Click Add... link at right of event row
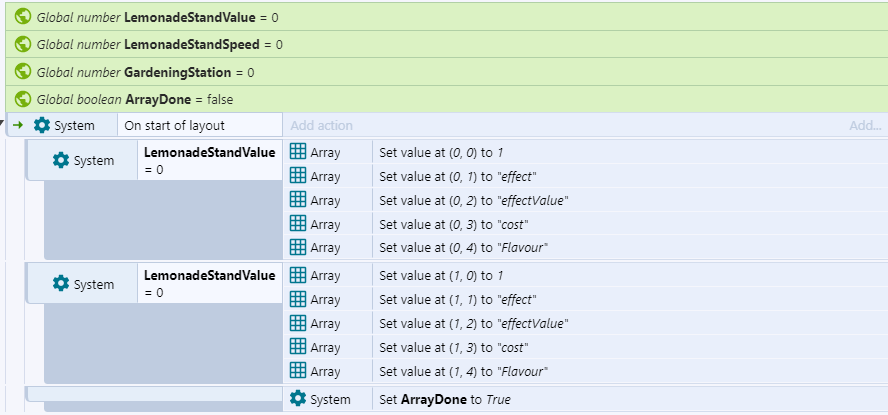The image size is (888, 415). [x=864, y=125]
